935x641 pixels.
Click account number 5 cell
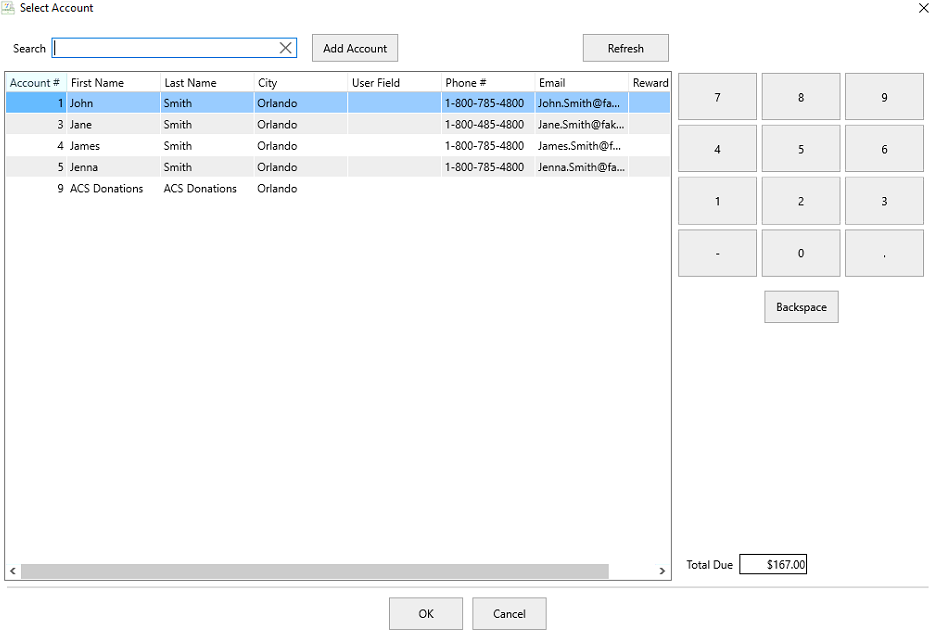point(36,168)
